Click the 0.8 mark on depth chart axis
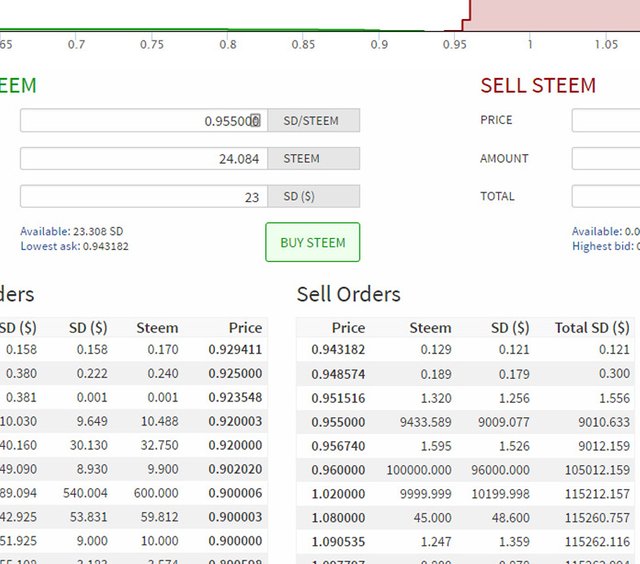Screen dimensions: 640x564 pos(228,44)
